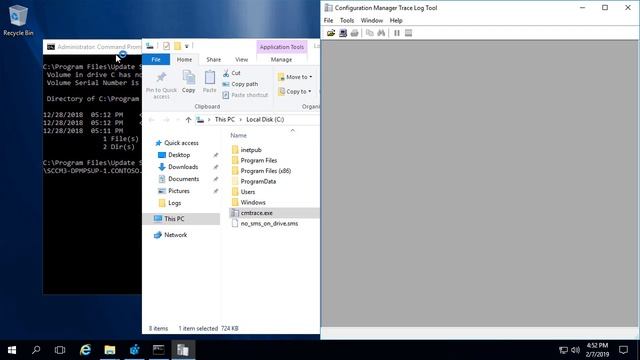Click the File Explorer taskbar icon
The width and height of the screenshot is (640, 360).
pos(109,350)
